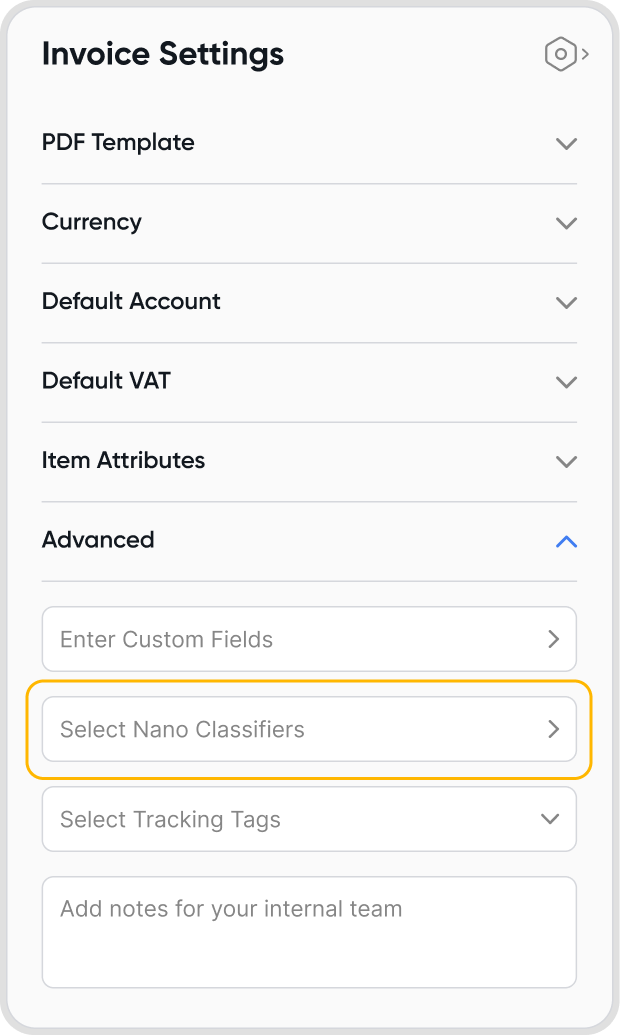Screen dimensions: 620x1035
Task: Open the Select Tracking Tags dropdown arrow
Action: point(550,819)
